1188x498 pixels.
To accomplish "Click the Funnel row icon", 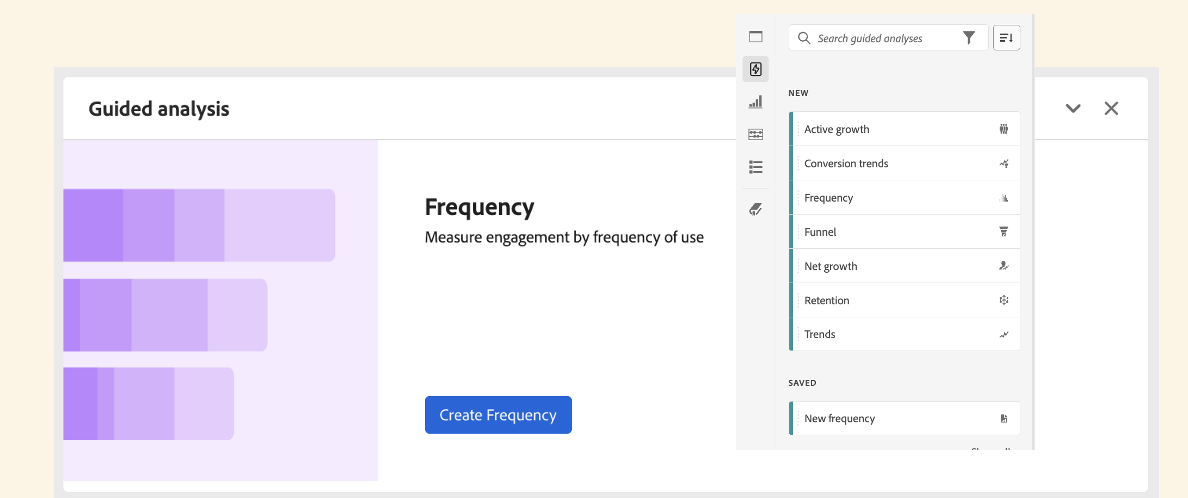I will [1004, 232].
